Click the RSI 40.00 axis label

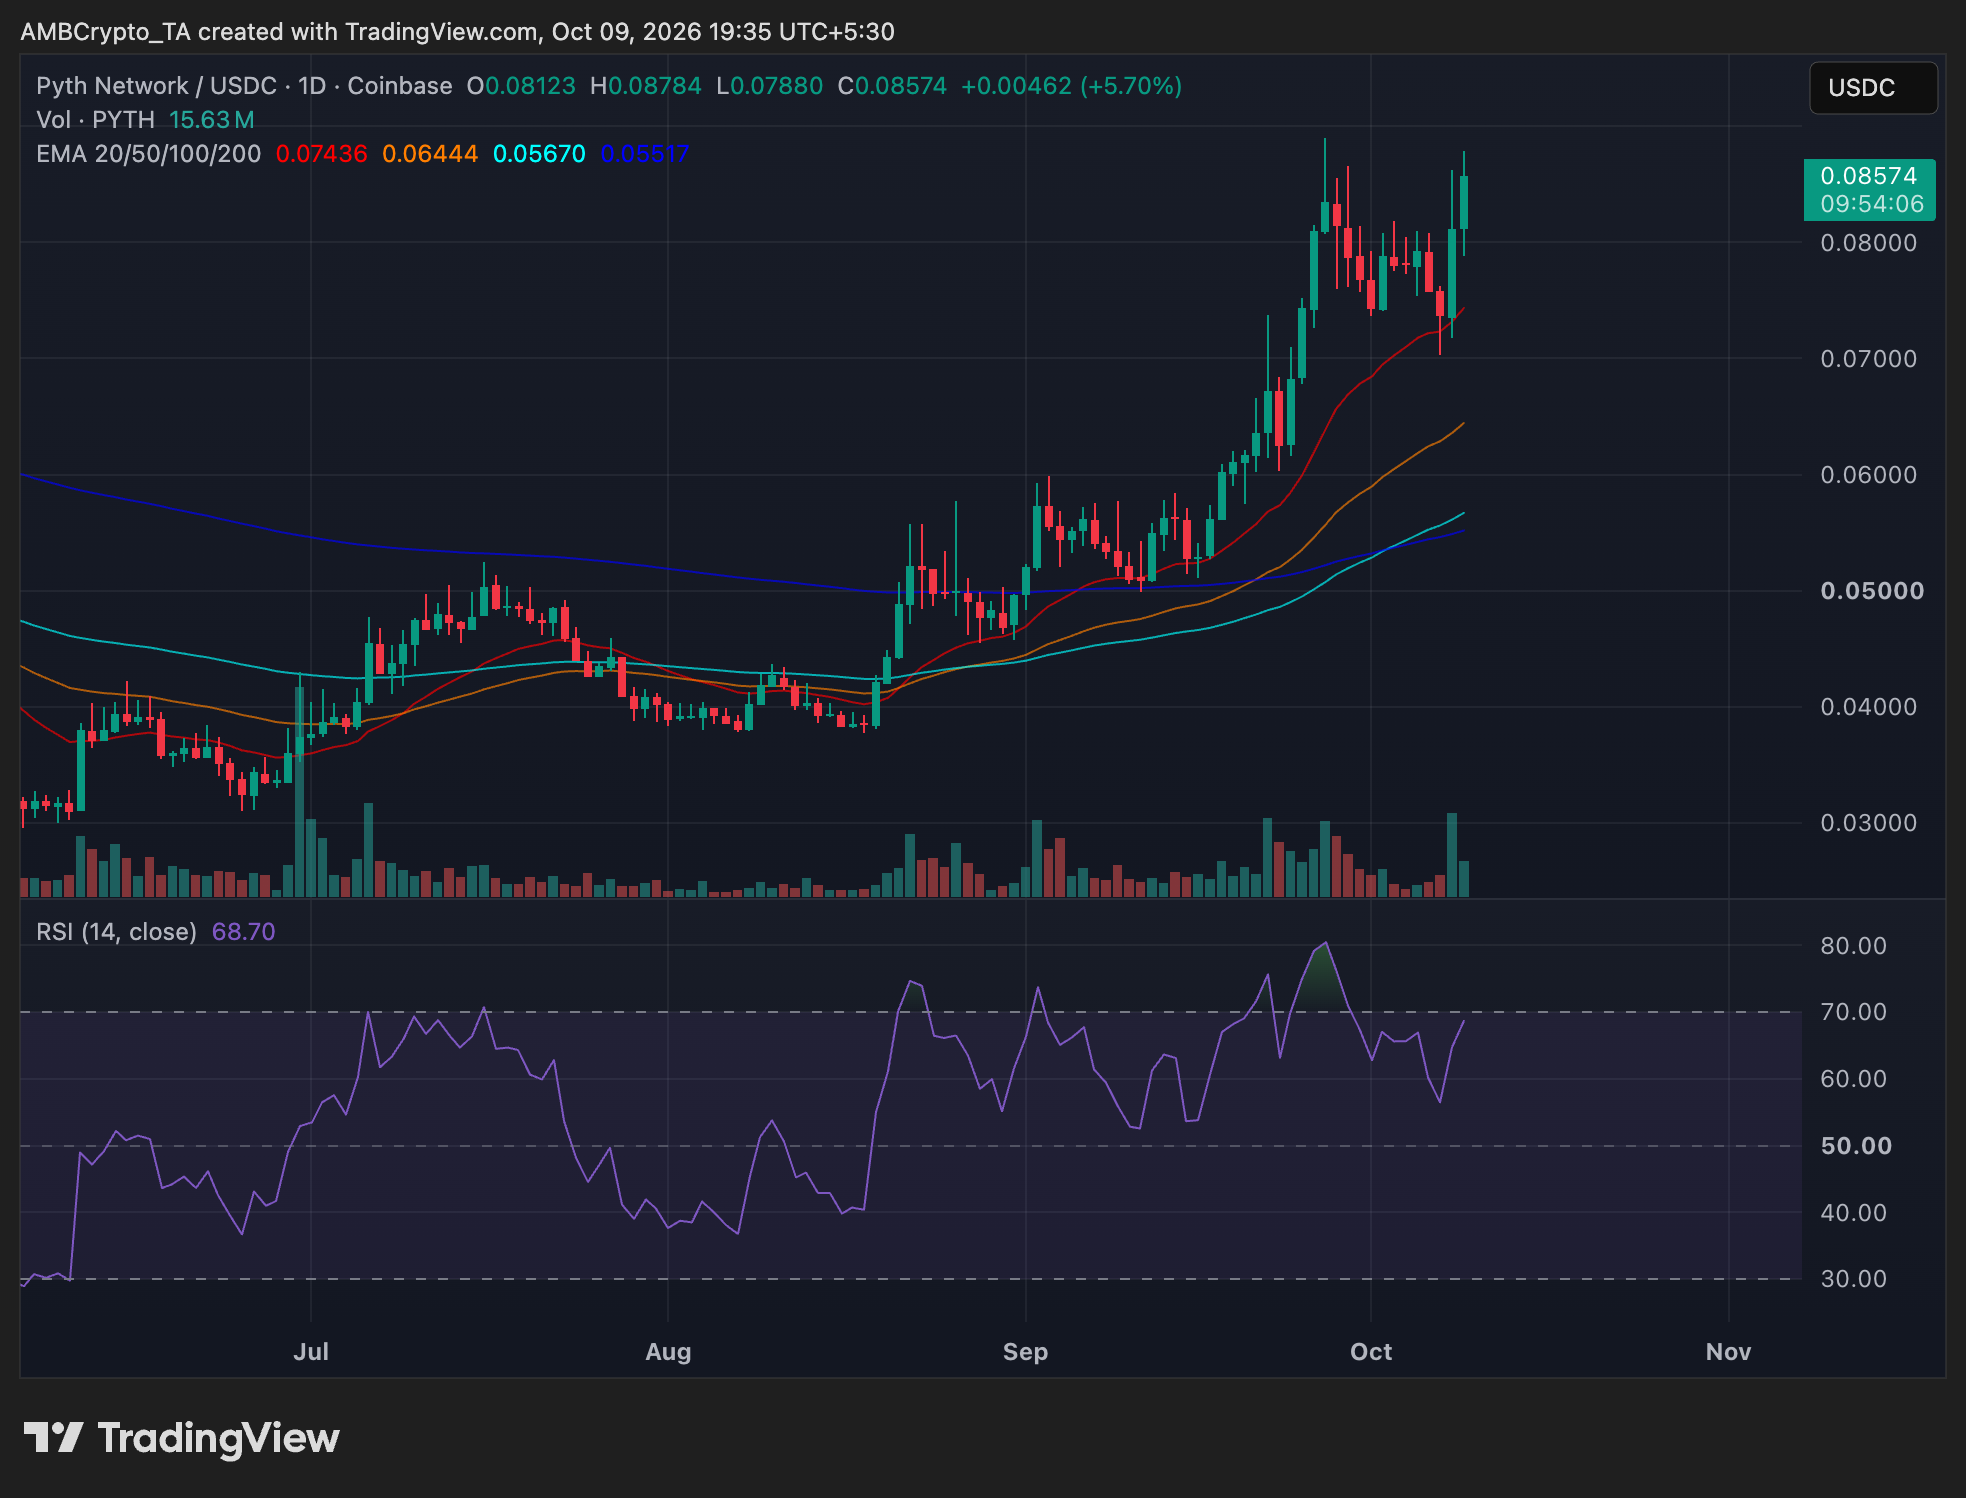tap(1854, 1213)
